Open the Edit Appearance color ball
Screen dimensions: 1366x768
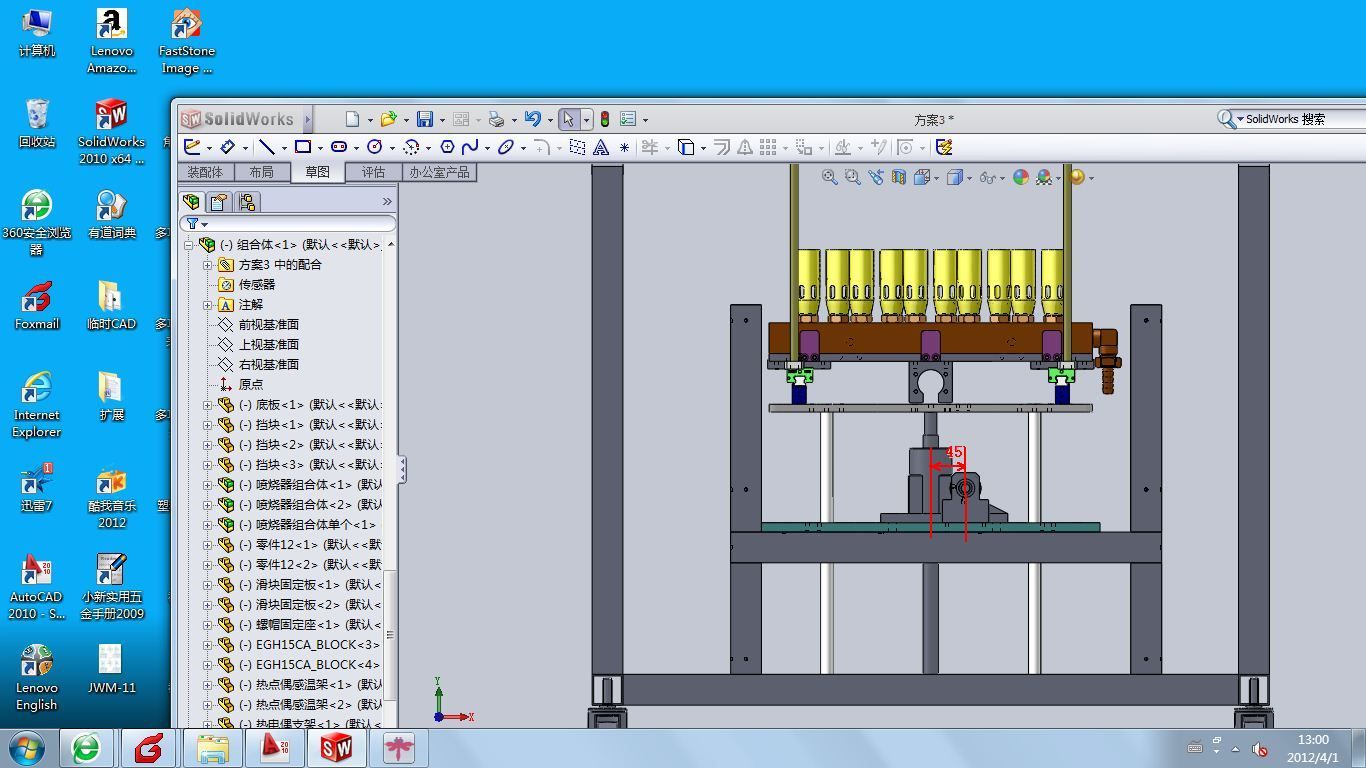click(1021, 177)
